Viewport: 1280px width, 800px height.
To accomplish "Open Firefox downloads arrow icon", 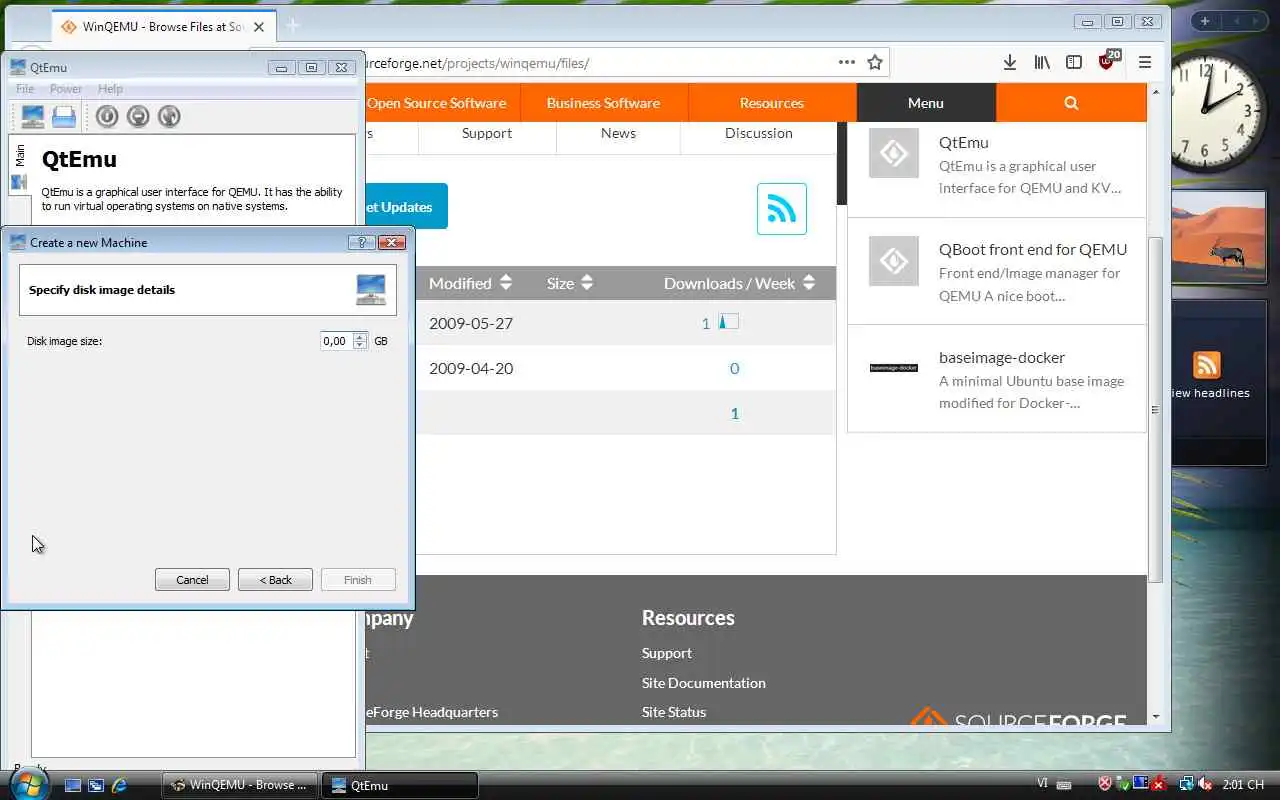I will coord(1010,62).
